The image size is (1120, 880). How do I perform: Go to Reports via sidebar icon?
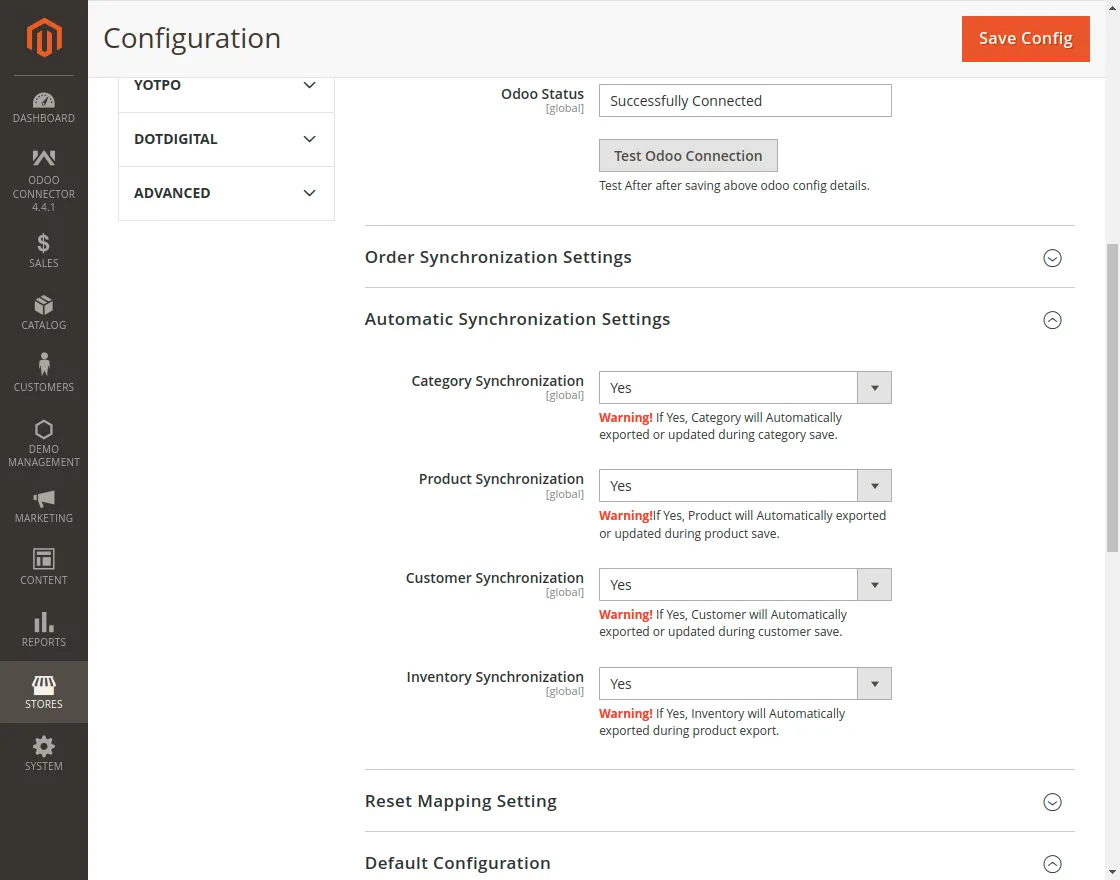pyautogui.click(x=43, y=628)
